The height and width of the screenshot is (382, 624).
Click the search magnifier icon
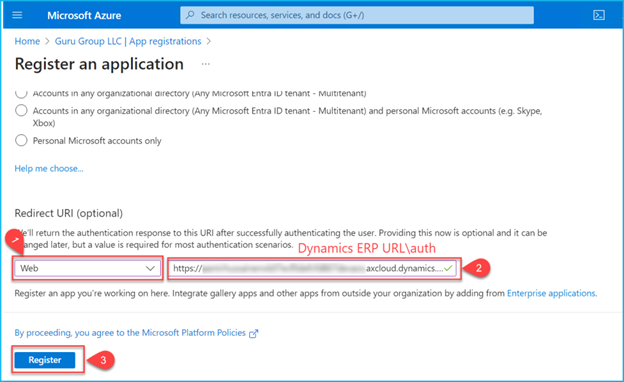(x=190, y=15)
